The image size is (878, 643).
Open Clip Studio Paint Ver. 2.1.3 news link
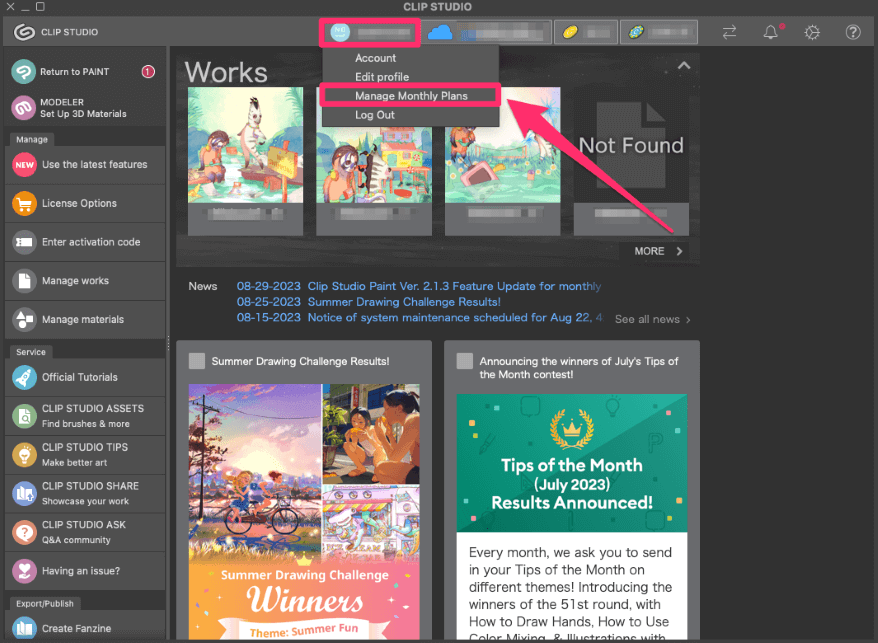point(454,286)
